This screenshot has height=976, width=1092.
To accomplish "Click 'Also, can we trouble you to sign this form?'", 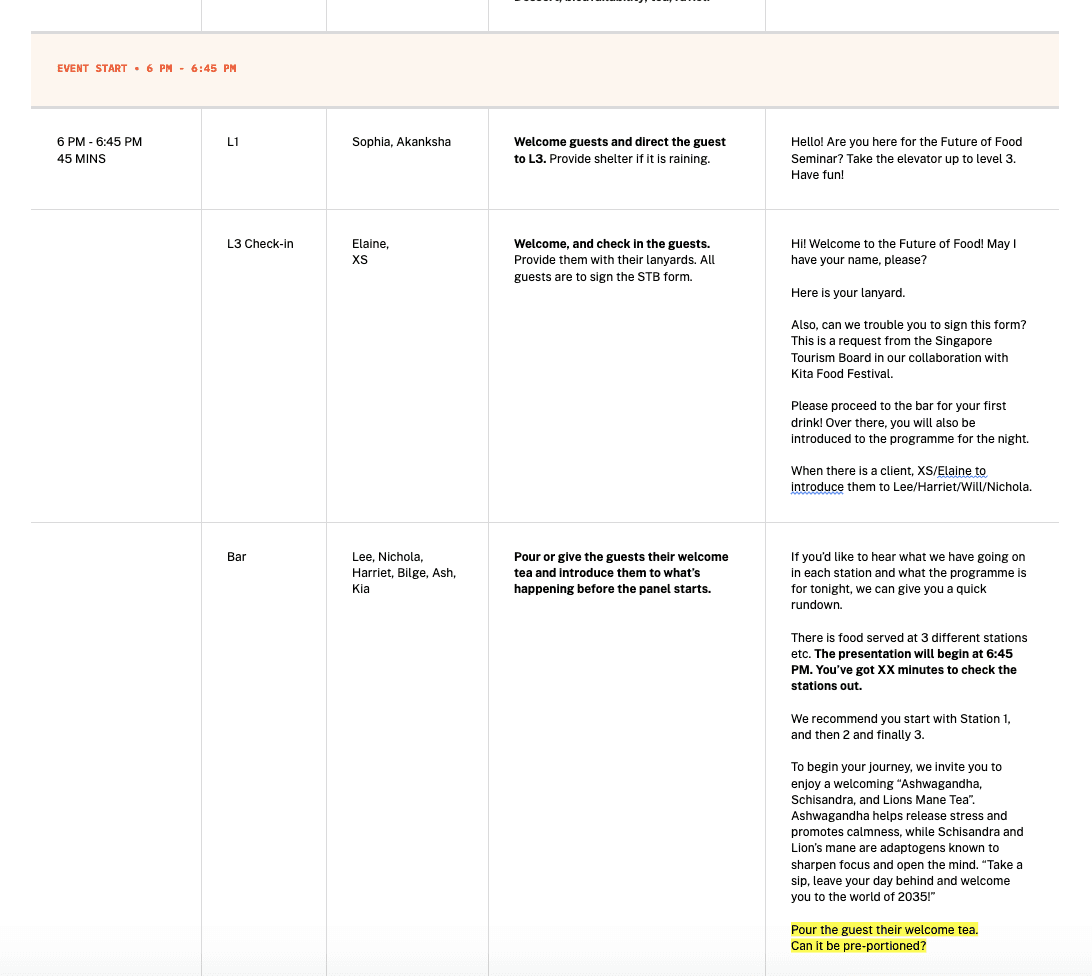I will 908,325.
